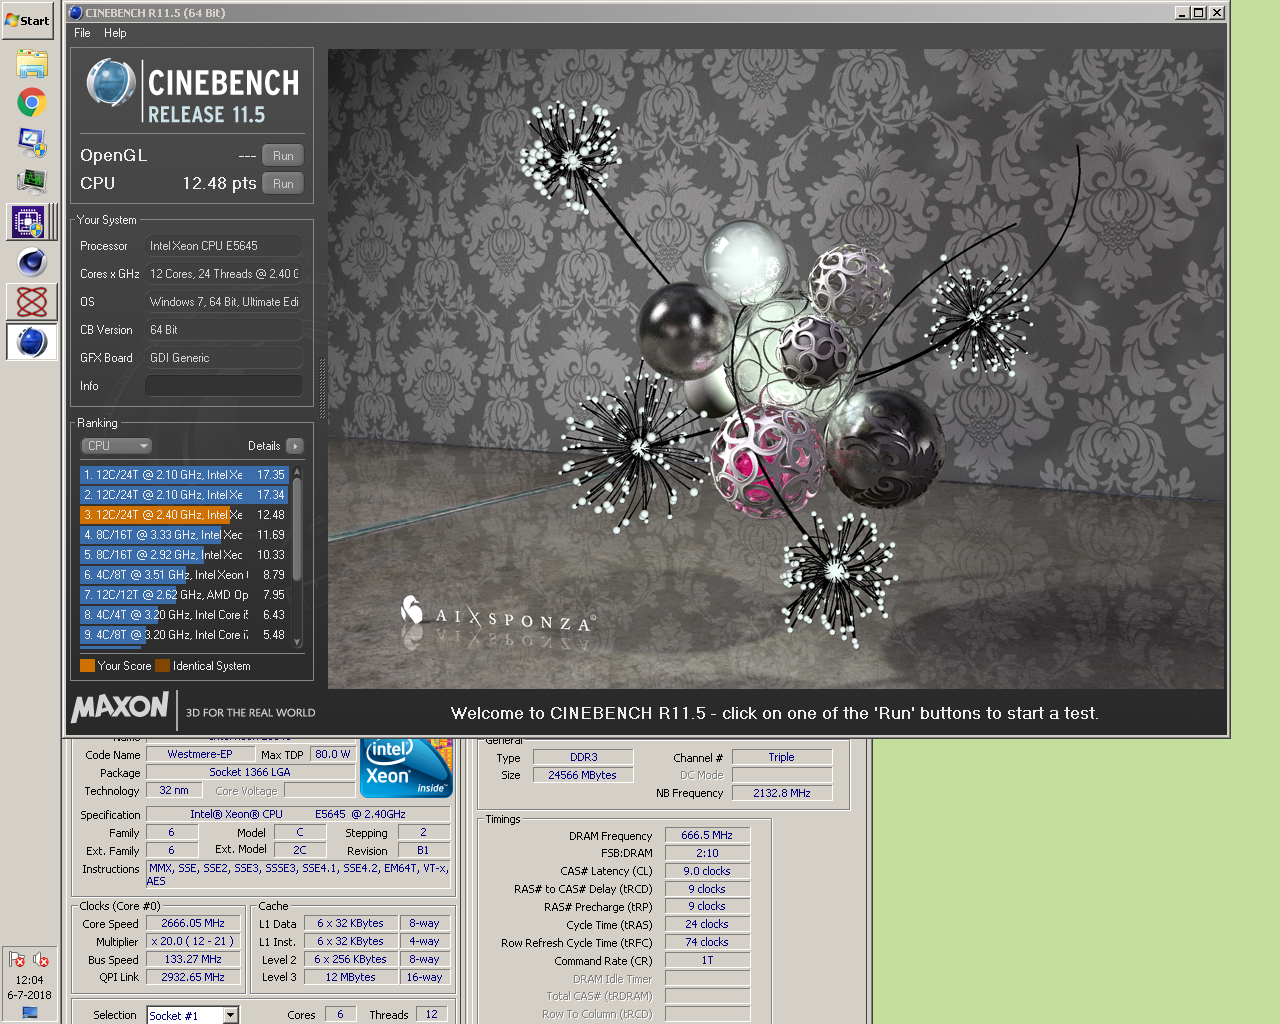This screenshot has width=1280, height=1024.
Task: Click the muted speaker tray icon
Action: click(x=41, y=960)
